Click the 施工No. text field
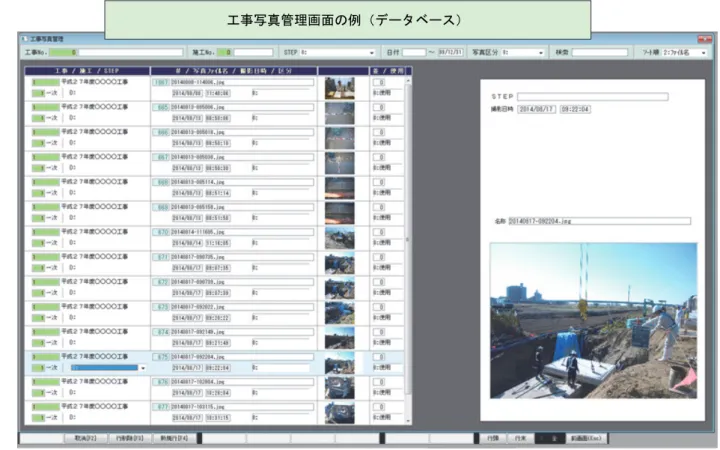720x450 pixels. coord(253,53)
